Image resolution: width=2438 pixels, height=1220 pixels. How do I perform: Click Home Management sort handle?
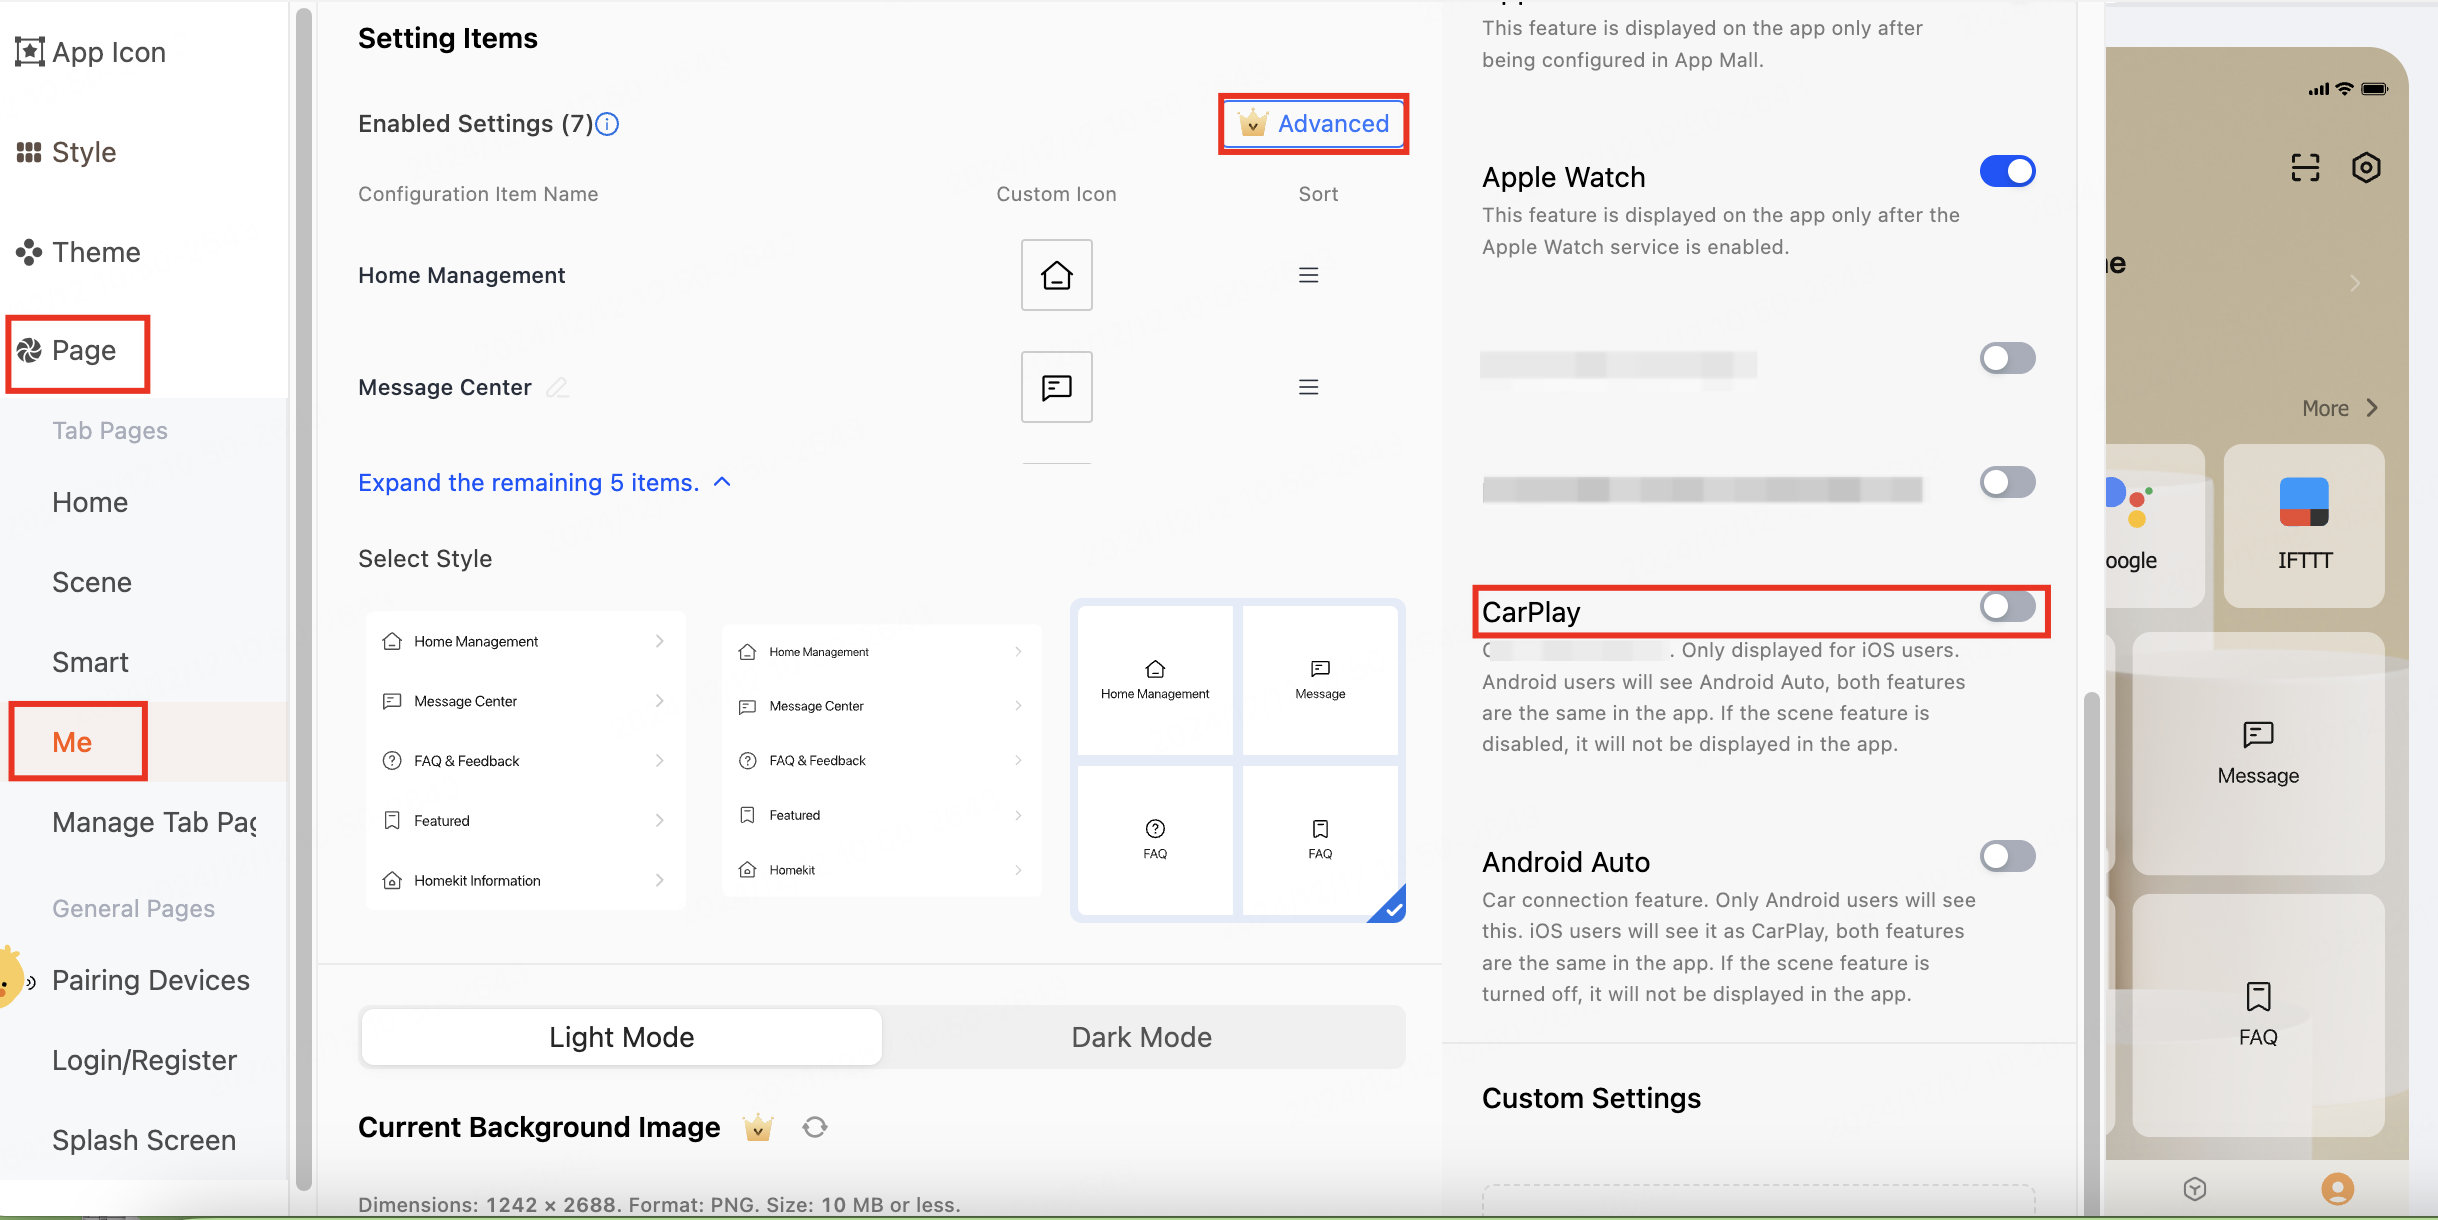point(1308,275)
